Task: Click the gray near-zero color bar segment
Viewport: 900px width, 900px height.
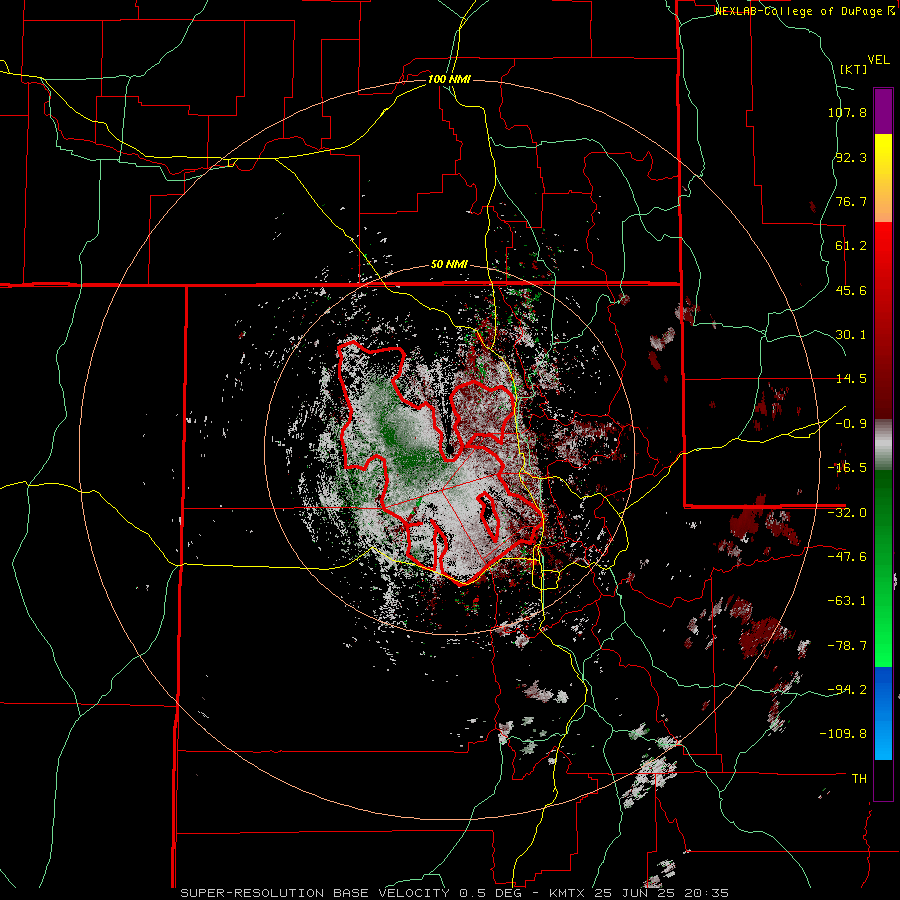Action: (x=883, y=445)
